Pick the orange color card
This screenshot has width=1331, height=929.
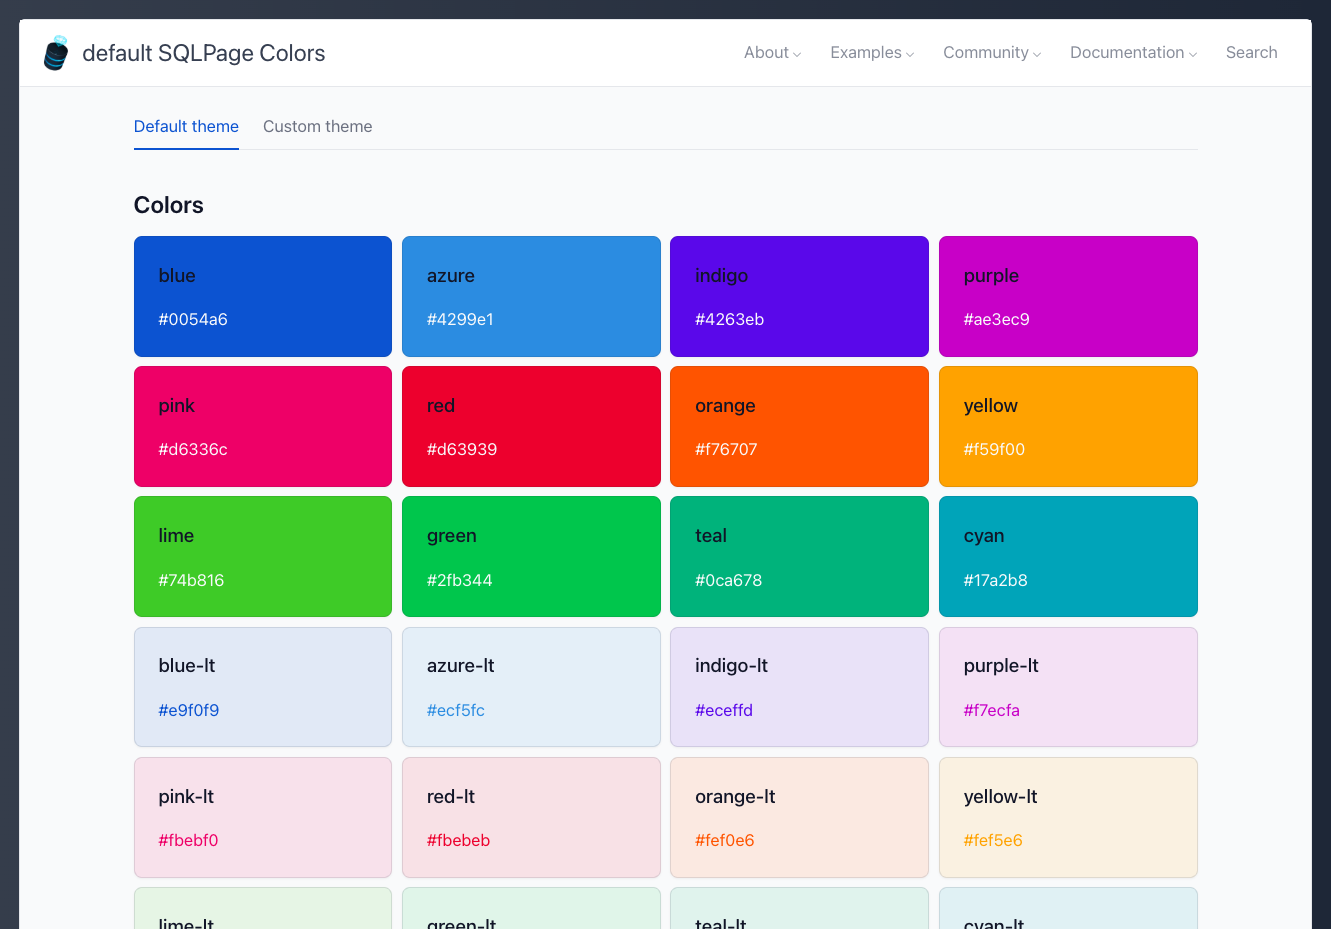point(799,427)
